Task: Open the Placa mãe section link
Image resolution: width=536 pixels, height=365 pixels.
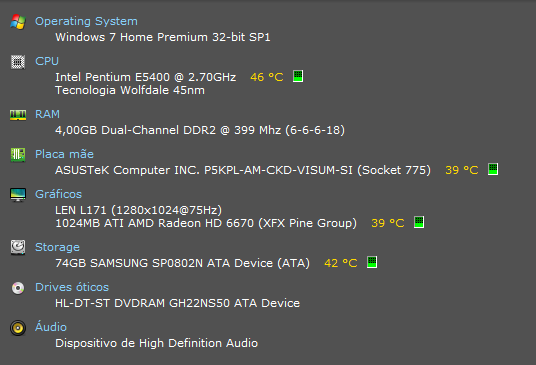Action: [x=64, y=154]
